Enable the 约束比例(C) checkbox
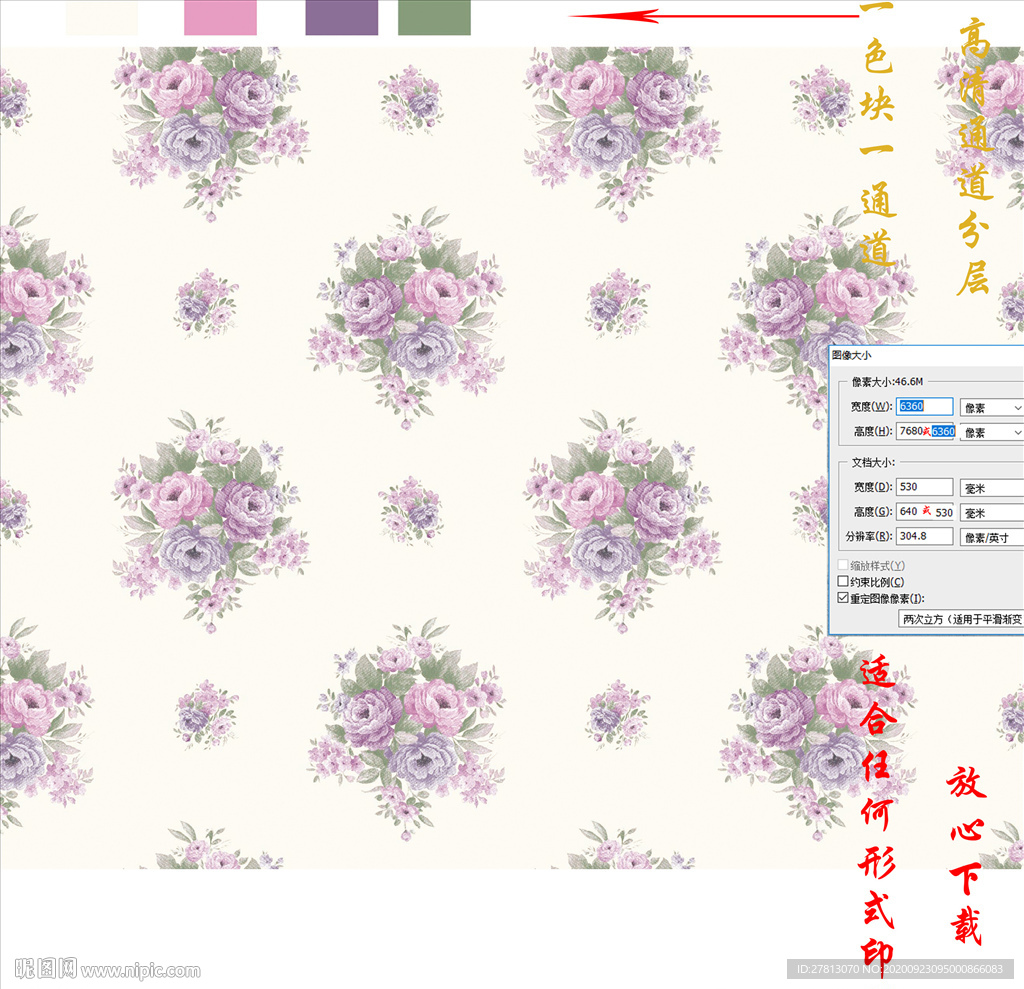Viewport: 1024px width, 989px height. (x=843, y=581)
